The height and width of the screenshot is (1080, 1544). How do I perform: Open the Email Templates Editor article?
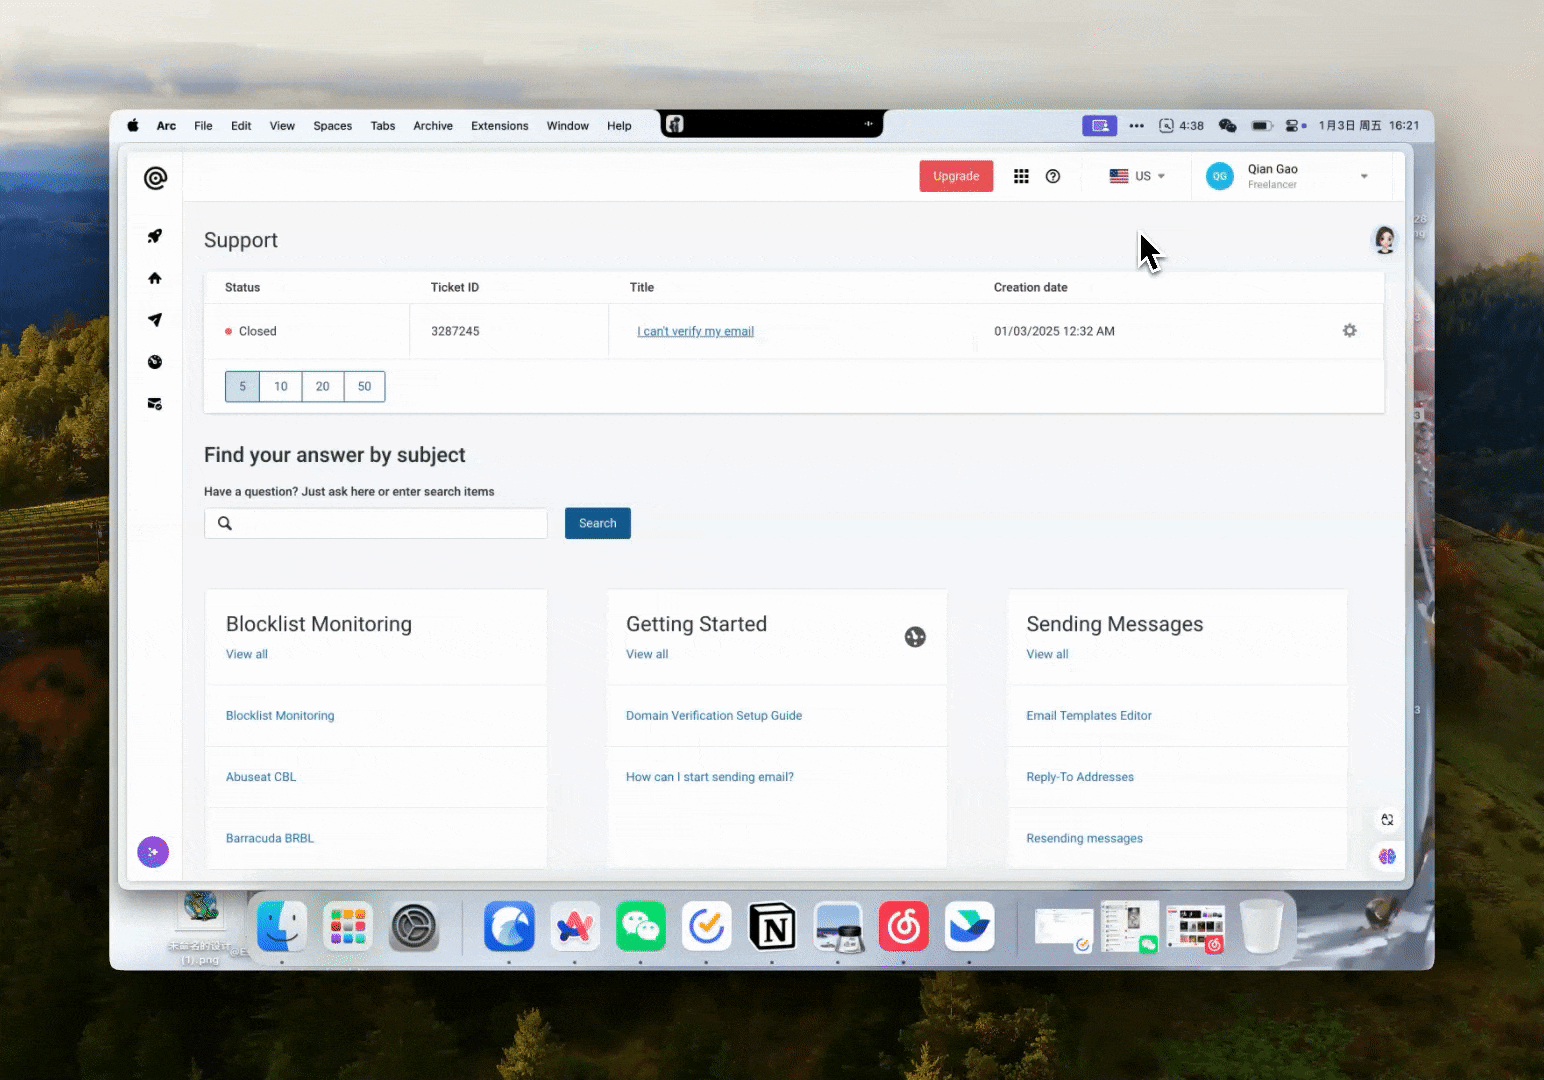coord(1089,716)
